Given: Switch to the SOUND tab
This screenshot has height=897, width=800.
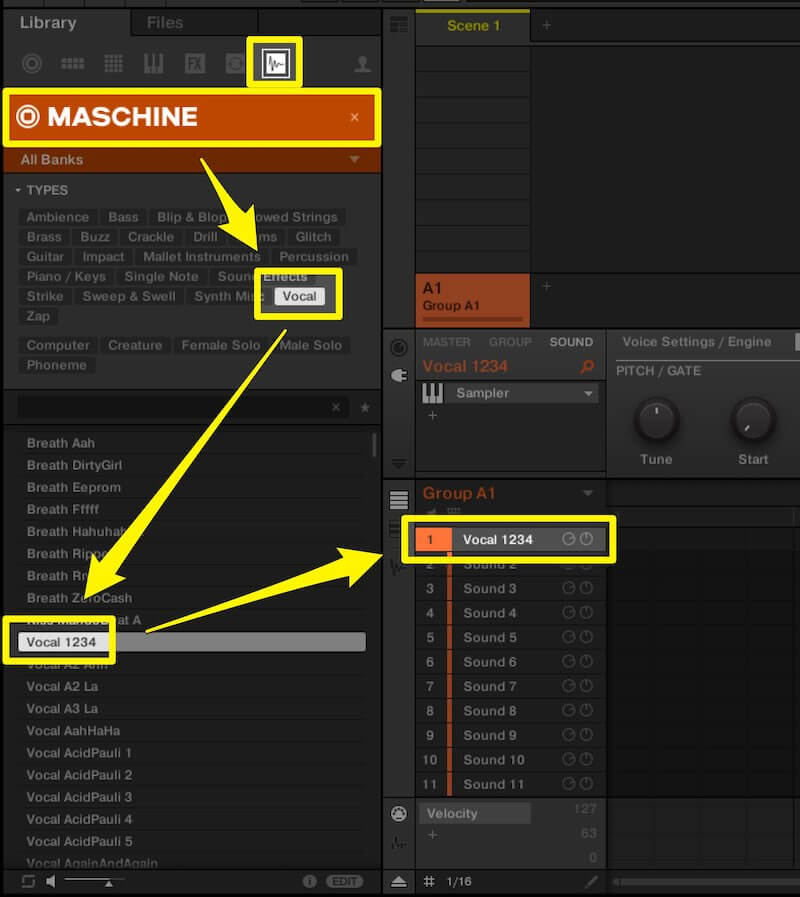Looking at the screenshot, I should 571,342.
